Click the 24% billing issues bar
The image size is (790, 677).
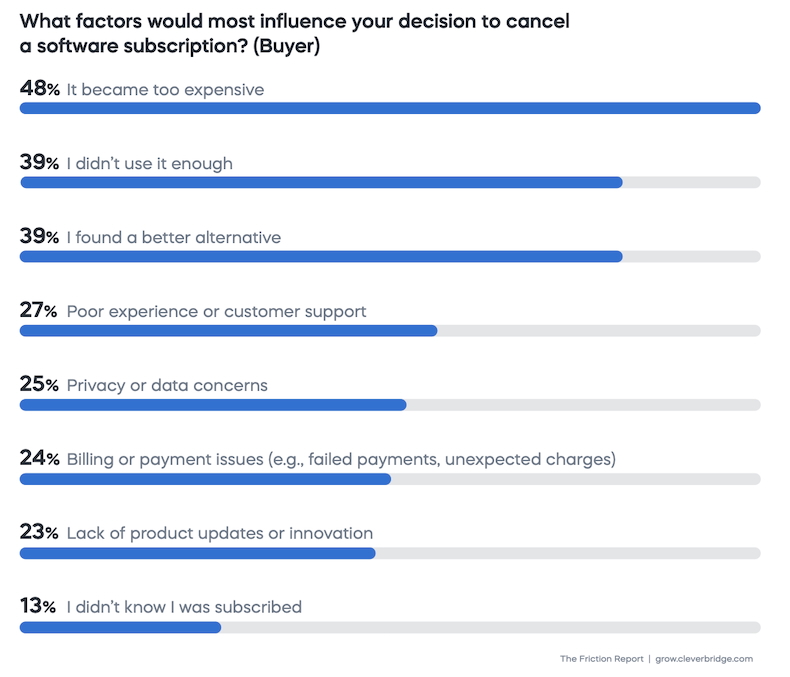pyautogui.click(x=205, y=479)
